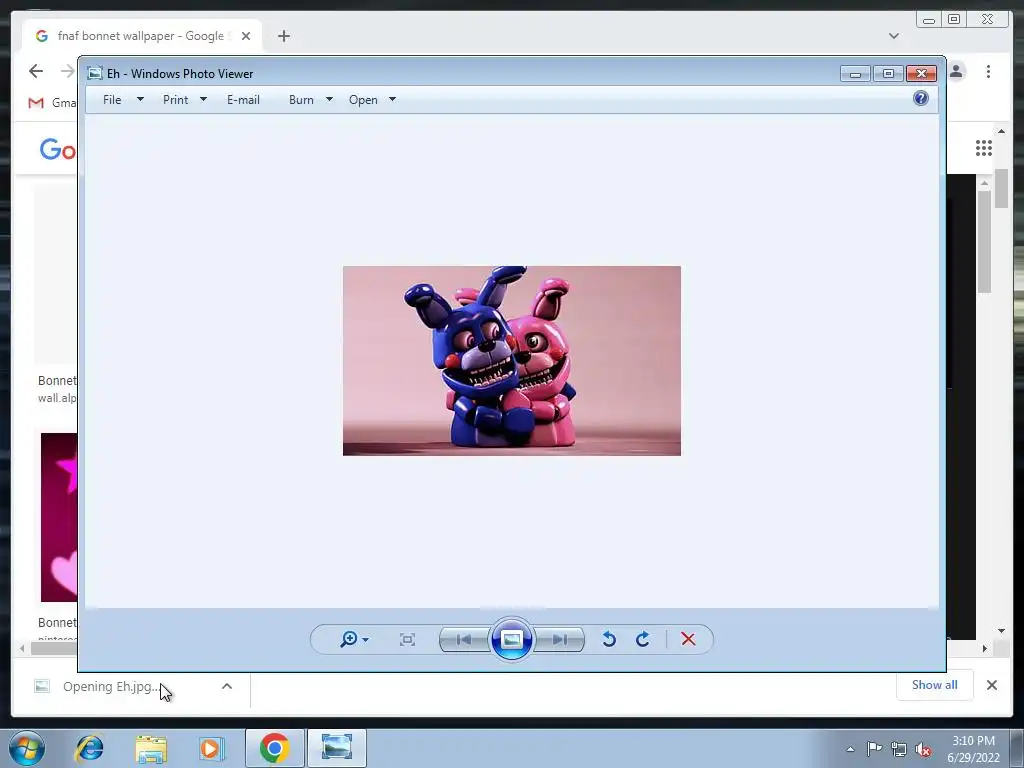The image size is (1024, 768).
Task: Open the Photo Viewer zoom magnifier
Action: (349, 639)
